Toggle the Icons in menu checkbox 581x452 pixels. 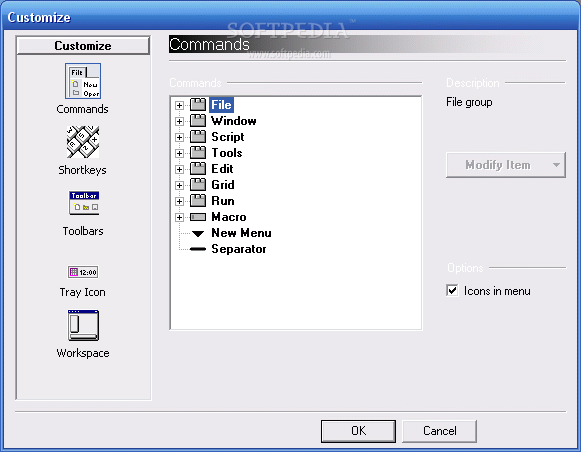[452, 290]
